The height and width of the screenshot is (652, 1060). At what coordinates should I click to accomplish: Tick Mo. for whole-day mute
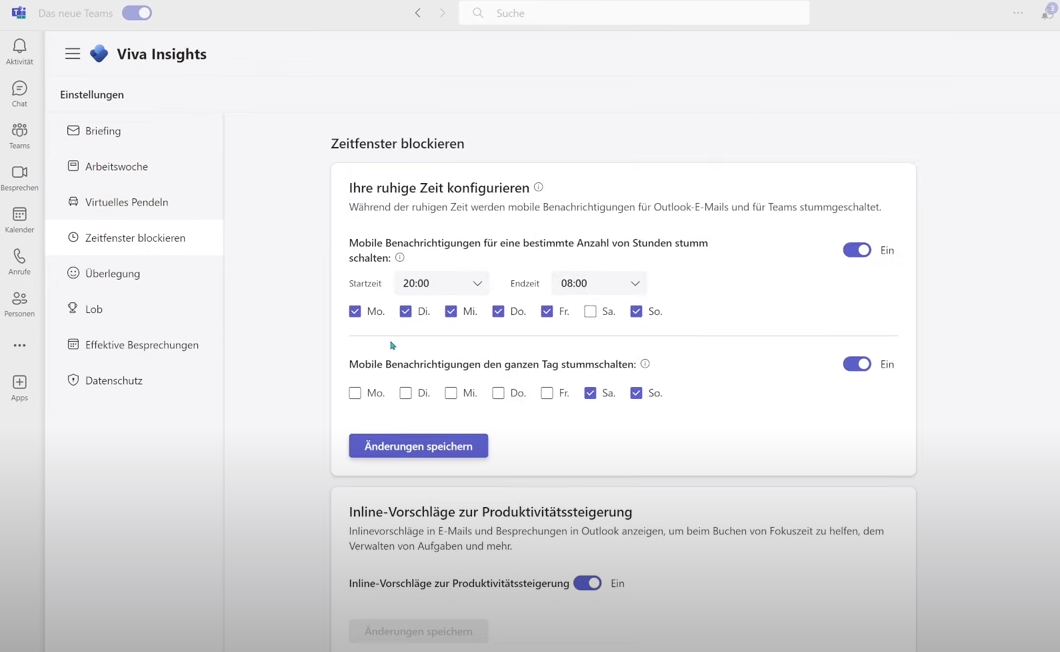pyautogui.click(x=355, y=393)
